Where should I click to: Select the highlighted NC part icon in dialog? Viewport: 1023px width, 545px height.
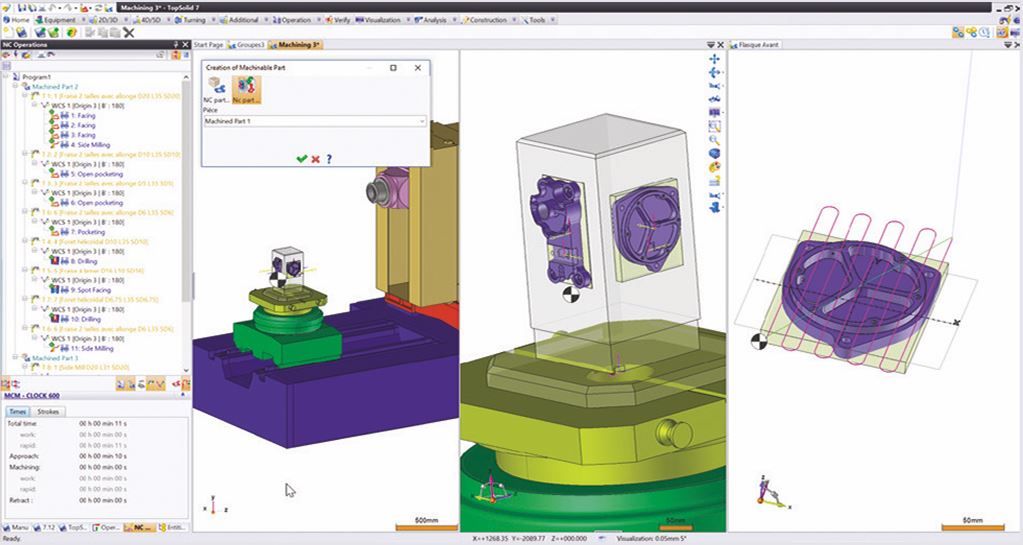[x=246, y=89]
